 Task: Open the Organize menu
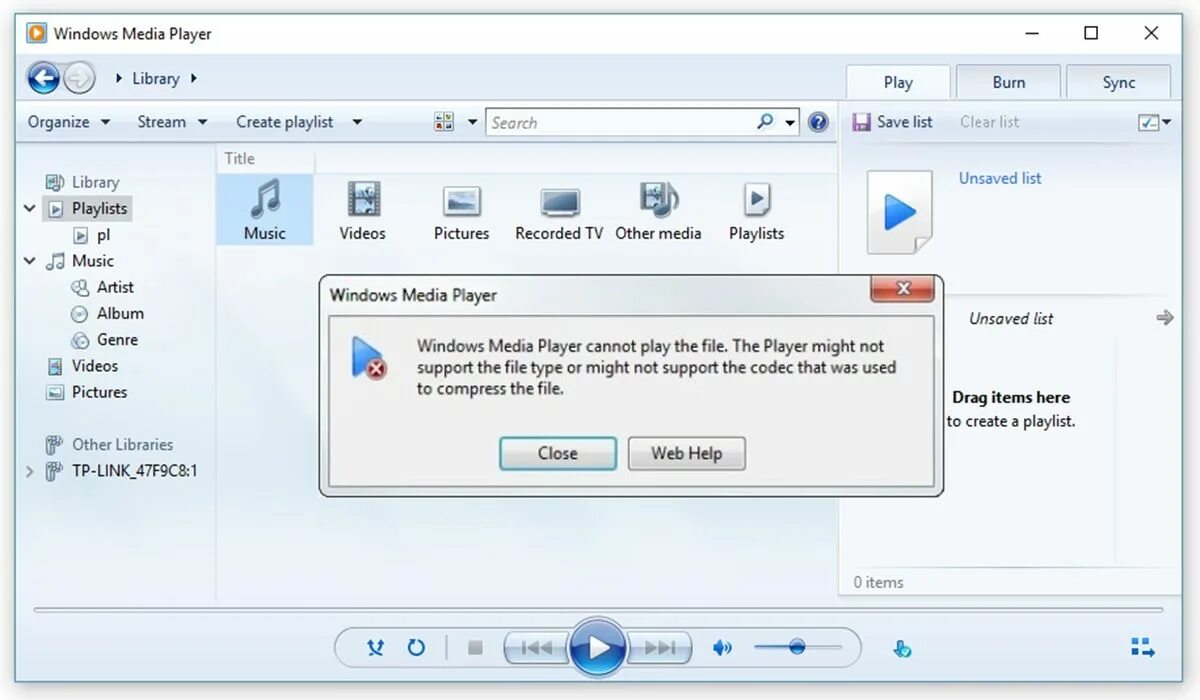tap(68, 122)
